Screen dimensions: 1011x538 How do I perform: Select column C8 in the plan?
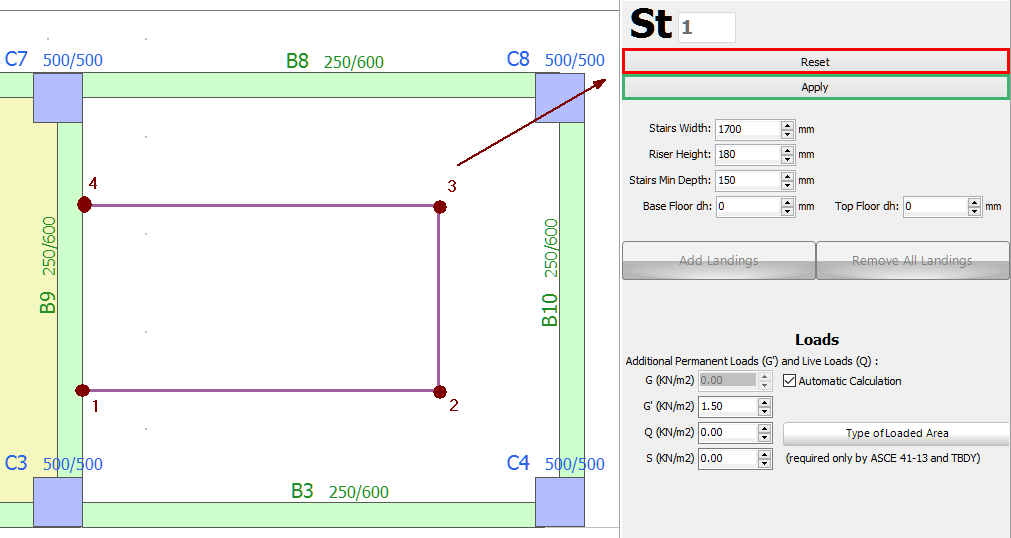click(x=559, y=97)
